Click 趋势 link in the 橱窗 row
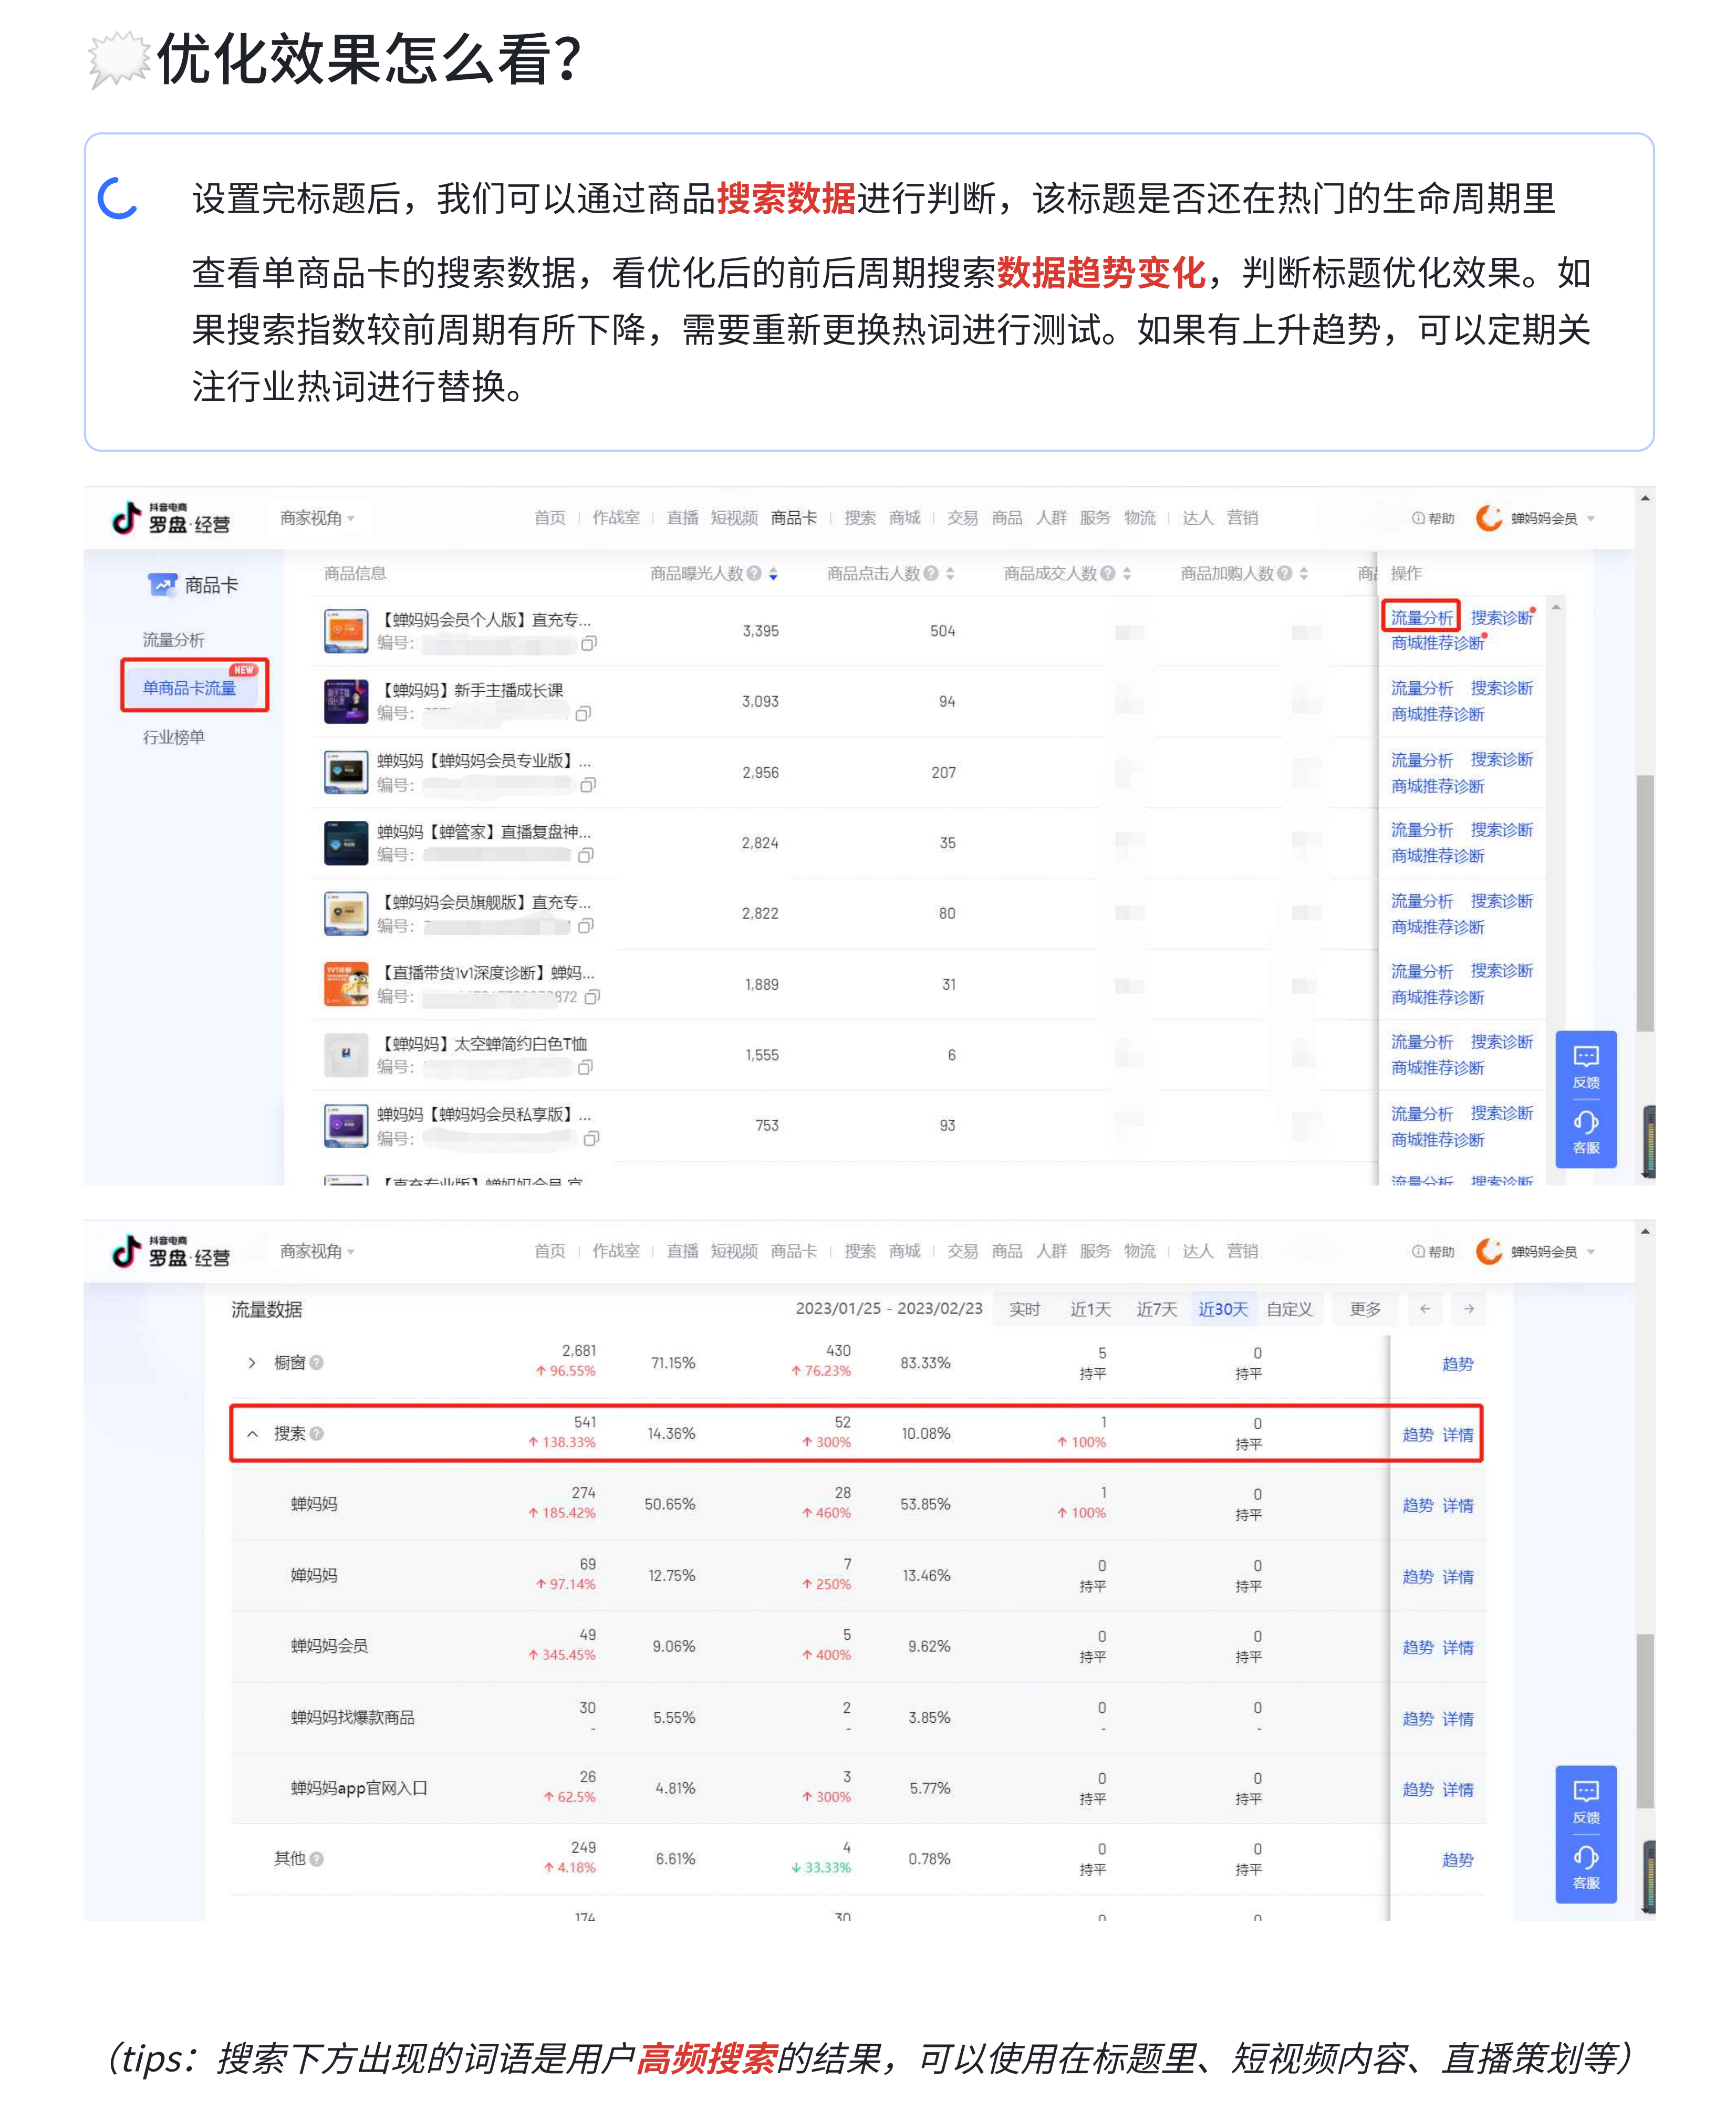 [1458, 1365]
